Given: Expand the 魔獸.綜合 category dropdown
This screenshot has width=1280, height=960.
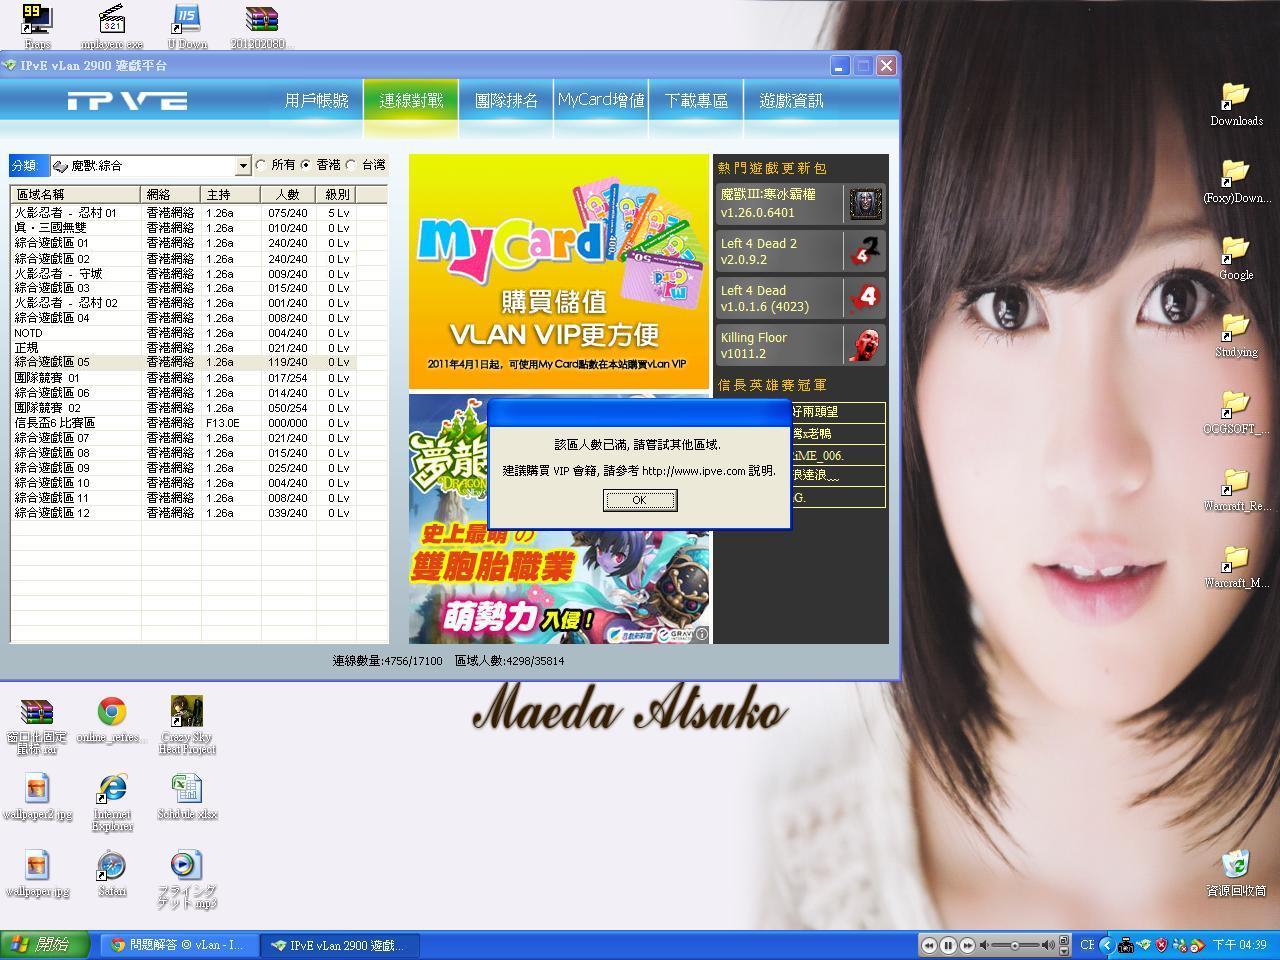Looking at the screenshot, I should click(243, 166).
